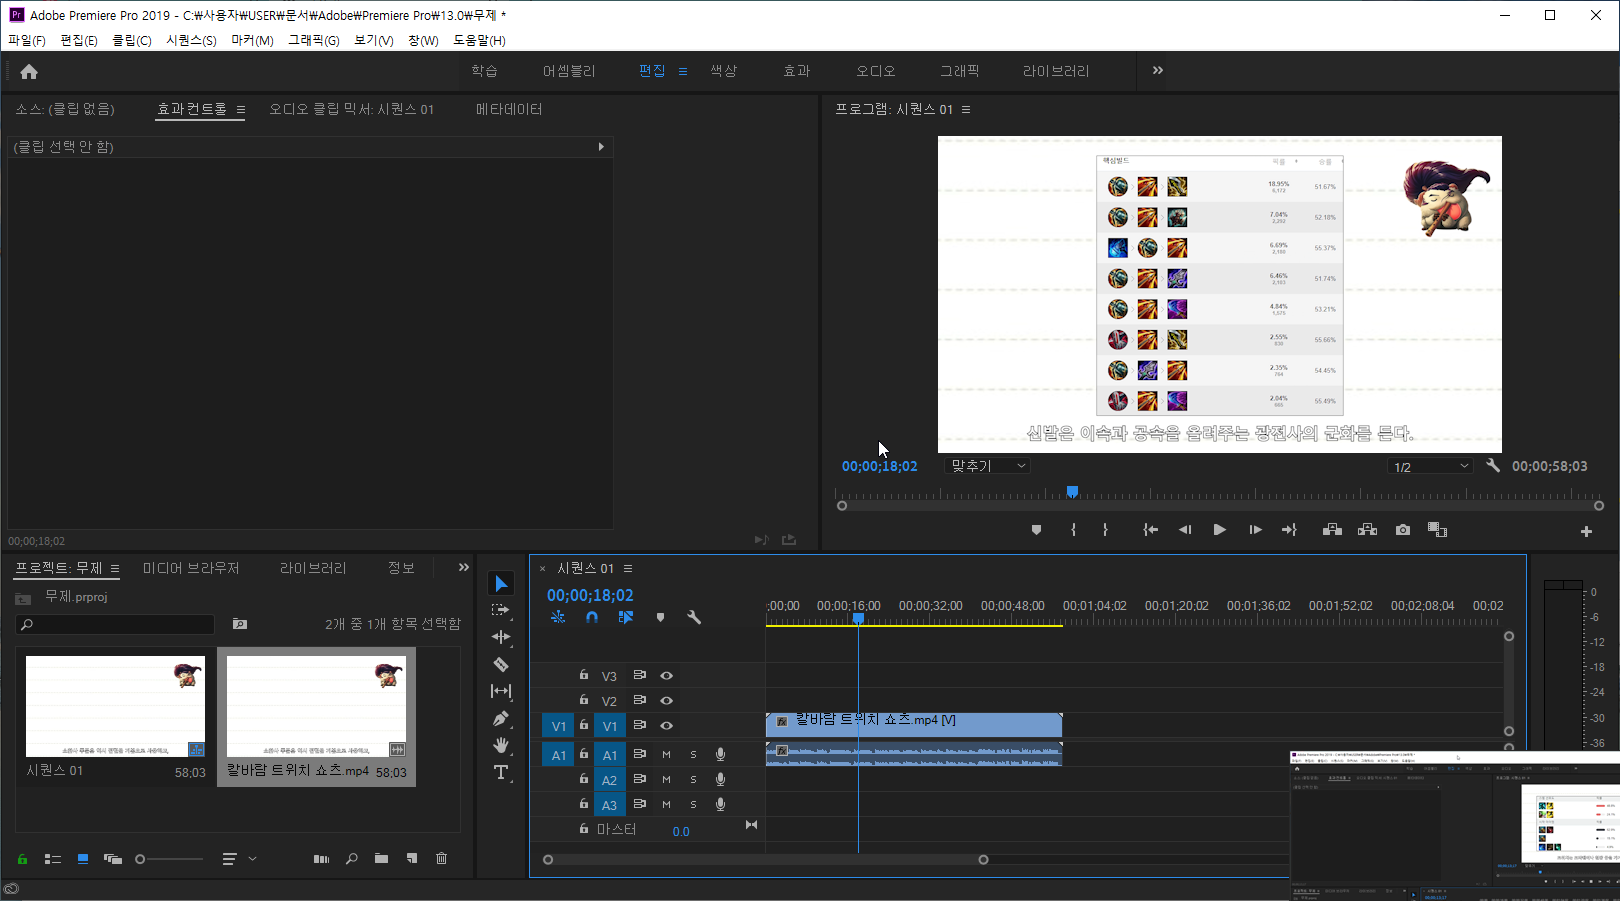Solo the A2 audio track
The width and height of the screenshot is (1620, 901).
coord(693,780)
